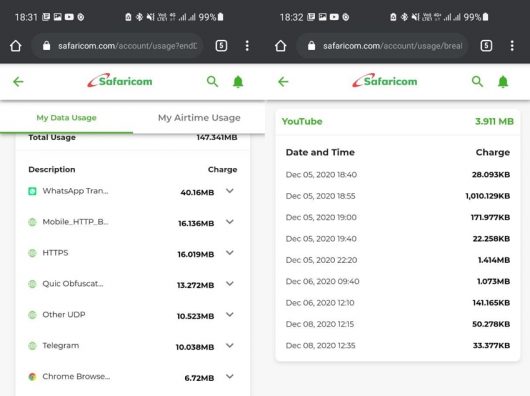Tap the Chrome Browse... row icon
Screen dimensions: 530x396
click(x=32, y=377)
